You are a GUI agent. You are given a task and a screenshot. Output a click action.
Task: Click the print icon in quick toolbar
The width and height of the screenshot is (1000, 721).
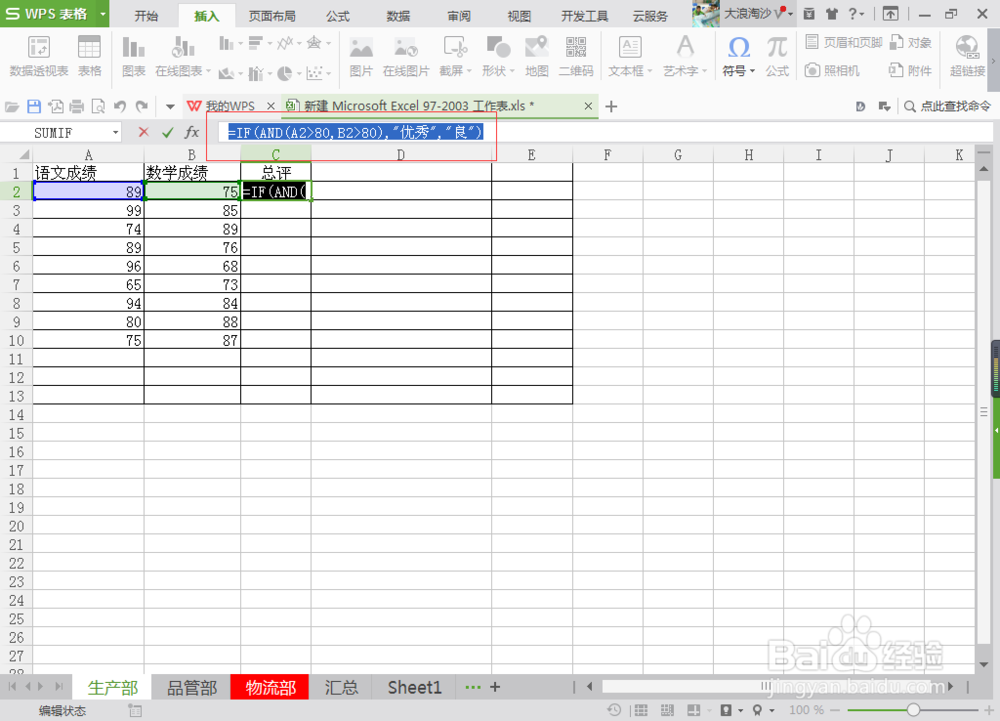coord(77,106)
